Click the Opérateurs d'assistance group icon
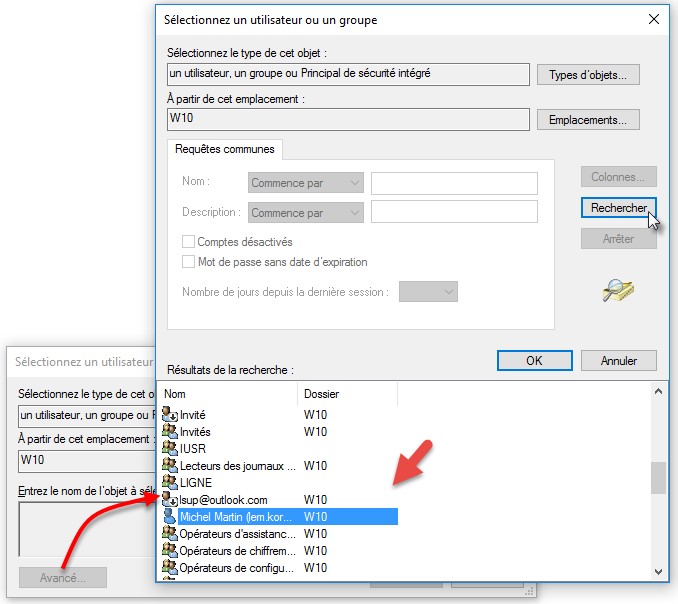This screenshot has width=678, height=604. pos(170,534)
